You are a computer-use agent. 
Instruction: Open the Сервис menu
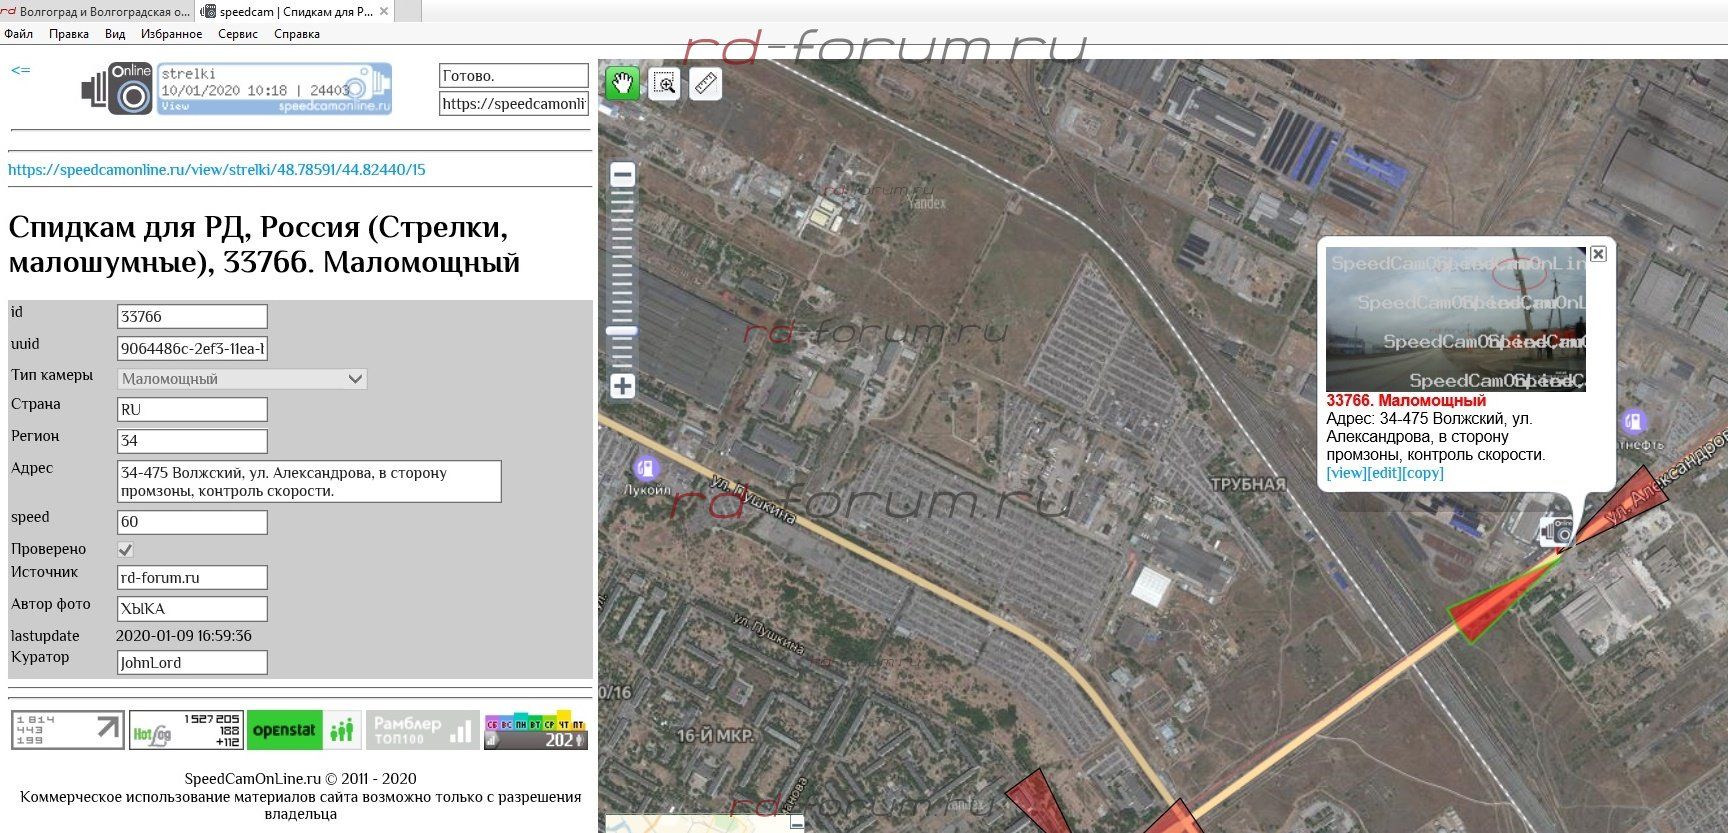(238, 34)
